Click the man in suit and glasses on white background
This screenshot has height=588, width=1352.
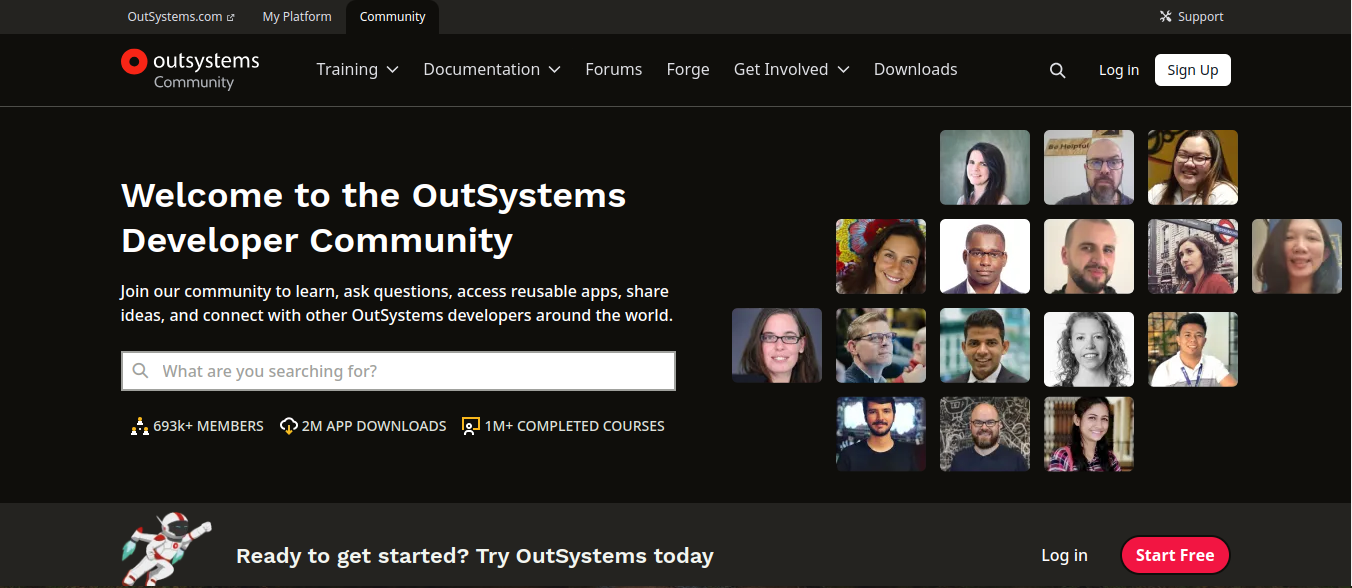985,256
